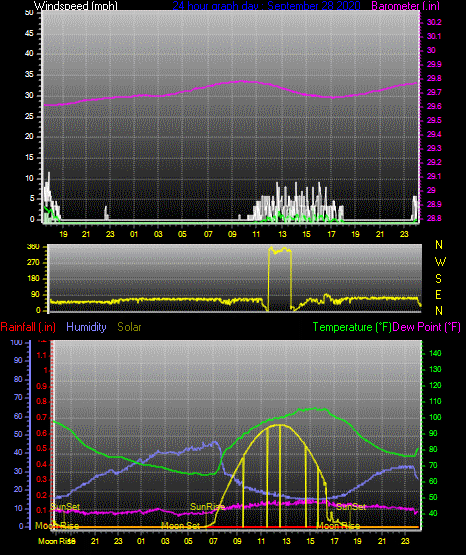Click the '45' windspeed axis value
The width and height of the screenshot is (466, 555).
(29, 34)
